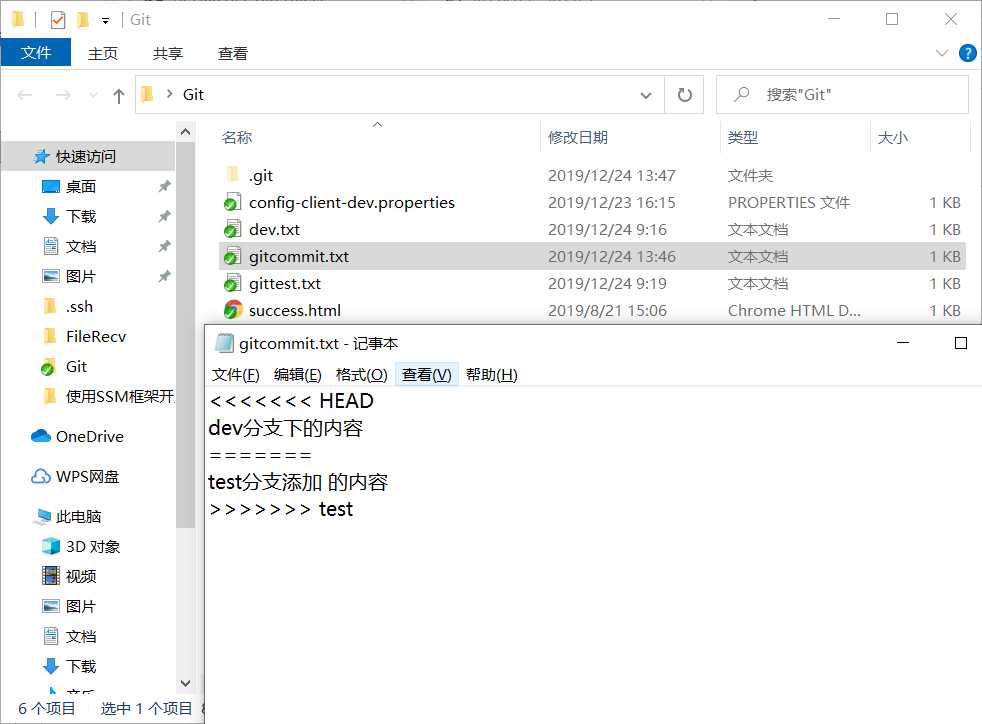Click the Git breadcrumb in address bar
This screenshot has height=724, width=982.
pyautogui.click(x=193, y=95)
